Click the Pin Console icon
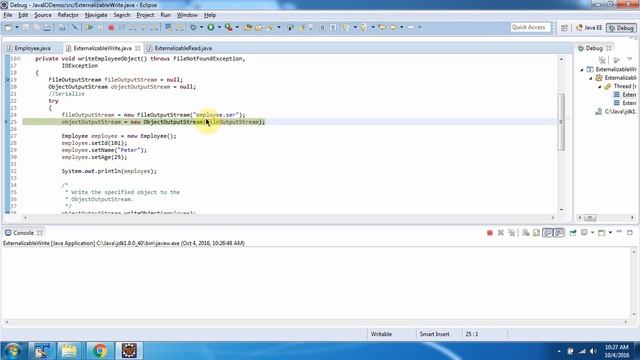The image size is (640, 360). pos(573,233)
